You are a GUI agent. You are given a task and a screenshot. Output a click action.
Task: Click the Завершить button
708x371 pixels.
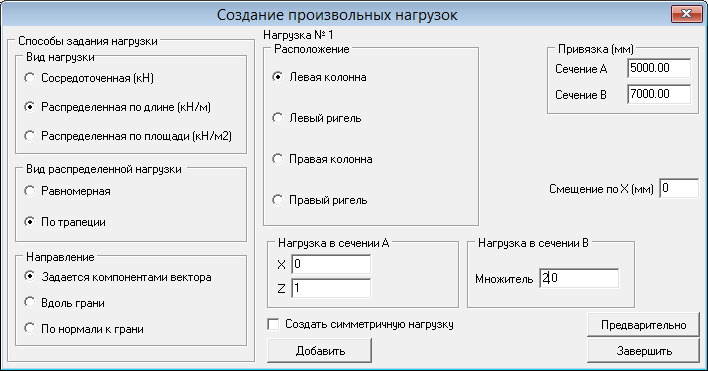643,351
